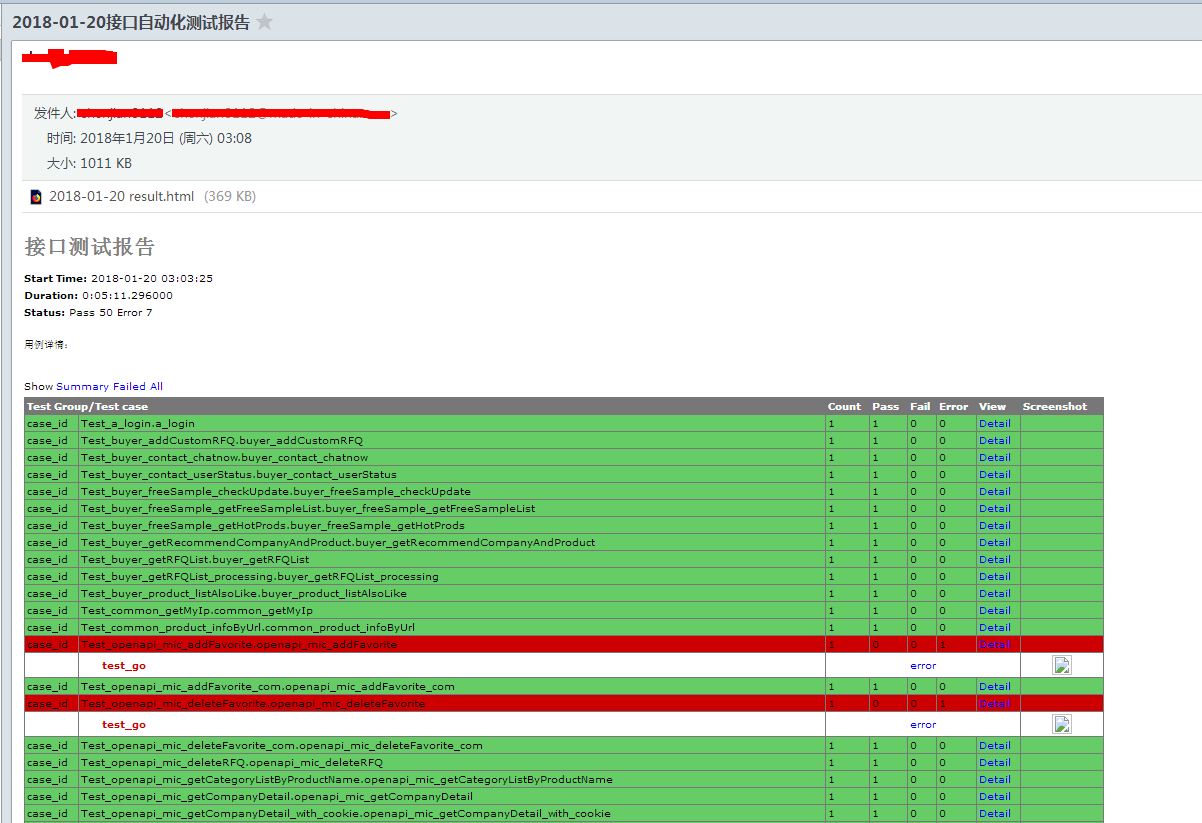Click the result.html attachment file icon
Screen dimensions: 1202x823
point(36,197)
